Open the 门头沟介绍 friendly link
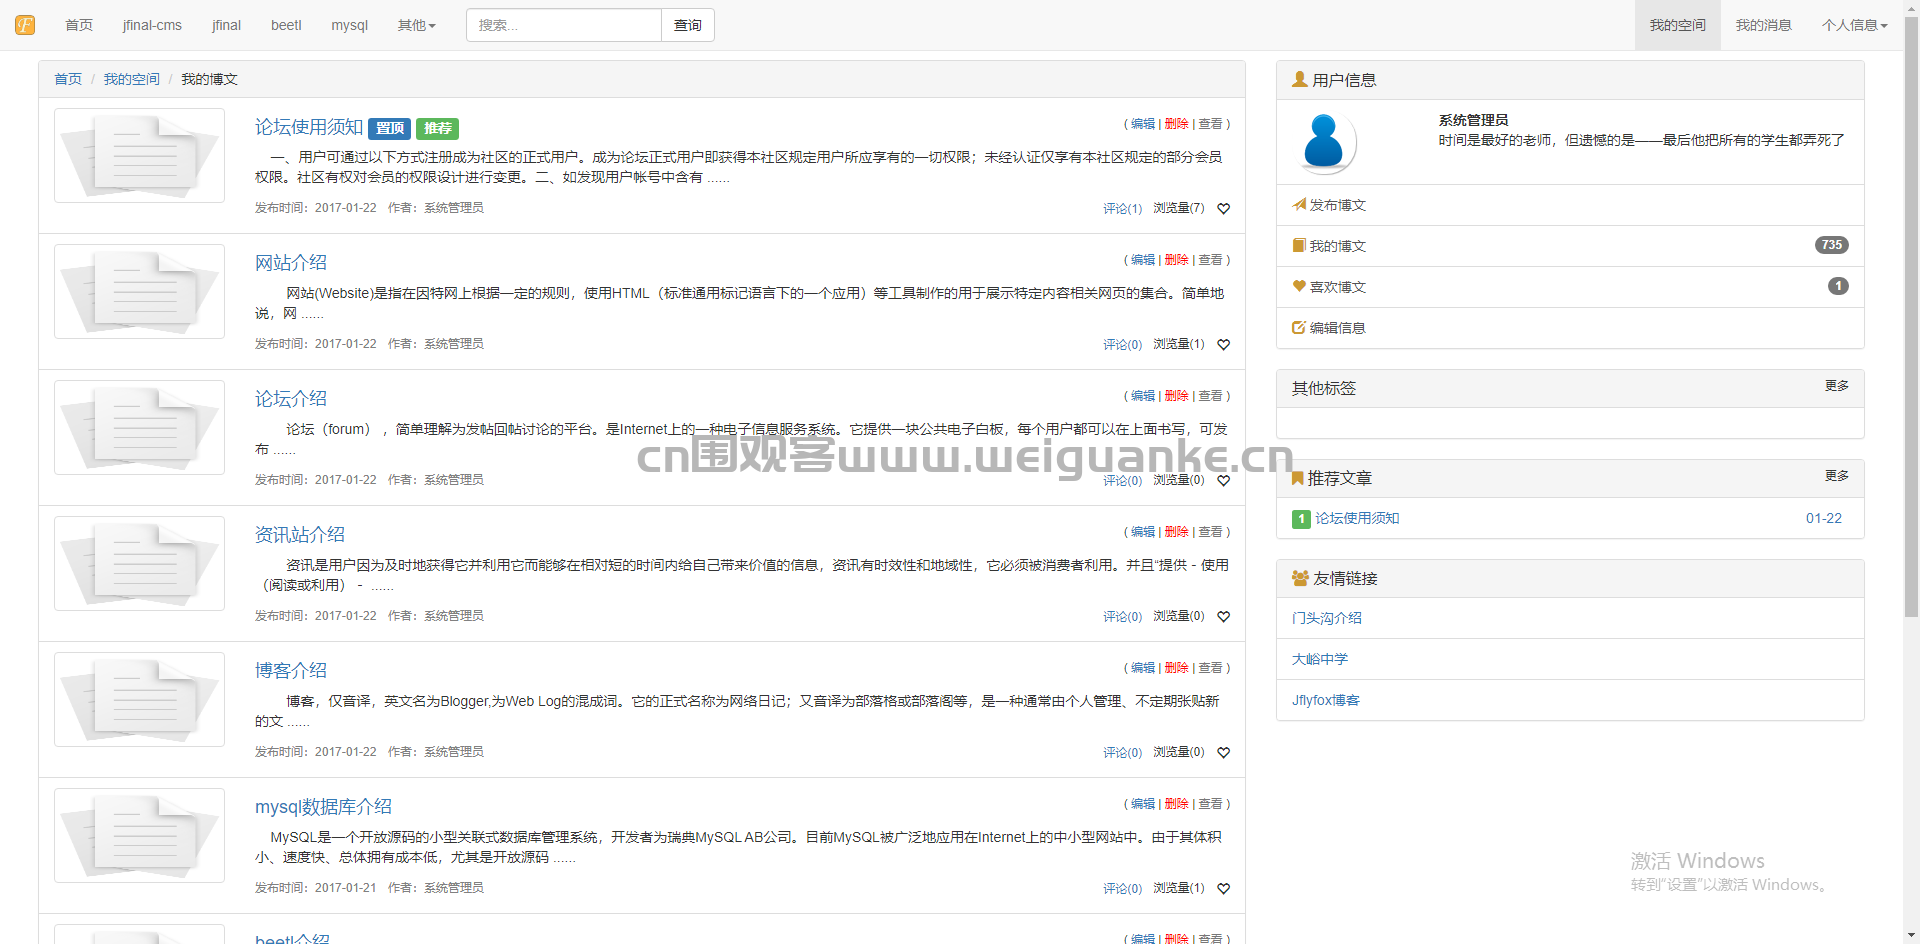 pos(1327,618)
